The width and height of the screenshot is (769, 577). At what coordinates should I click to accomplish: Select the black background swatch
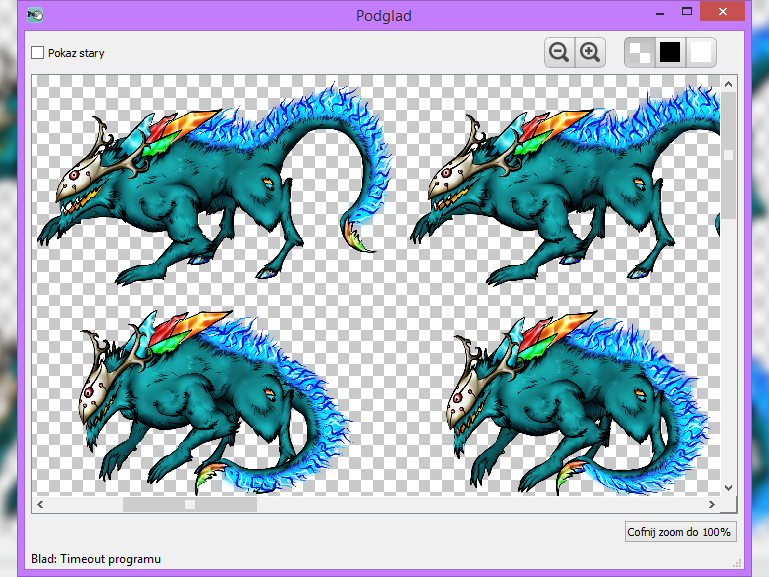click(x=670, y=52)
